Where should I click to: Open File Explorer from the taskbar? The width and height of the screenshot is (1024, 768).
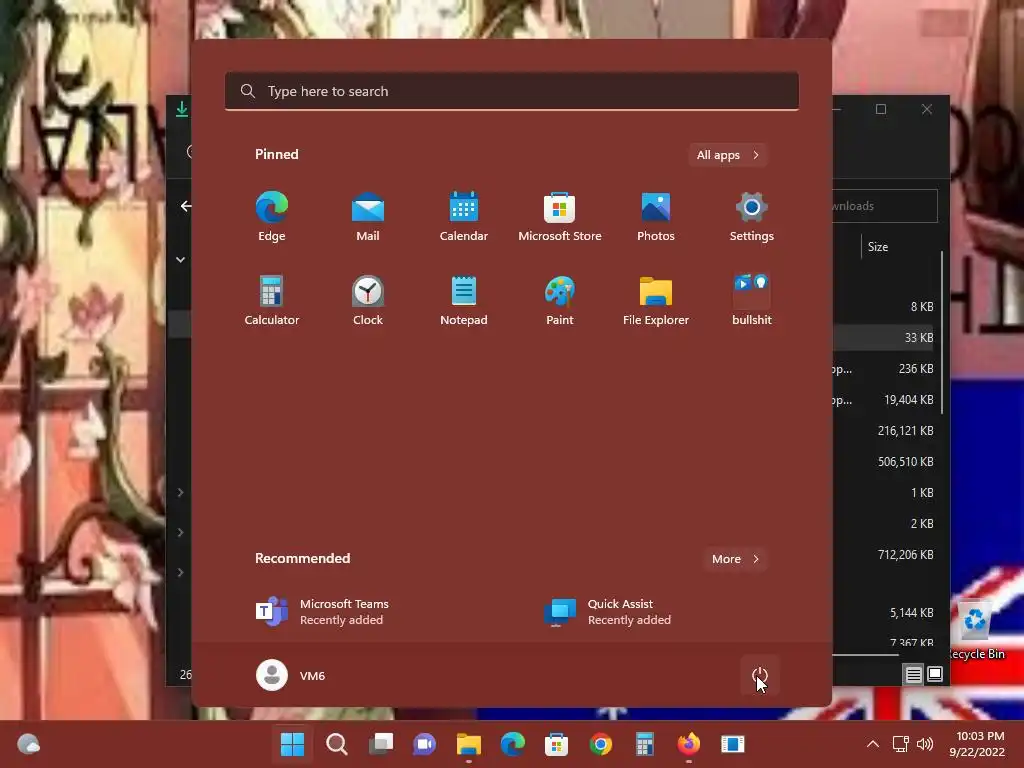469,744
